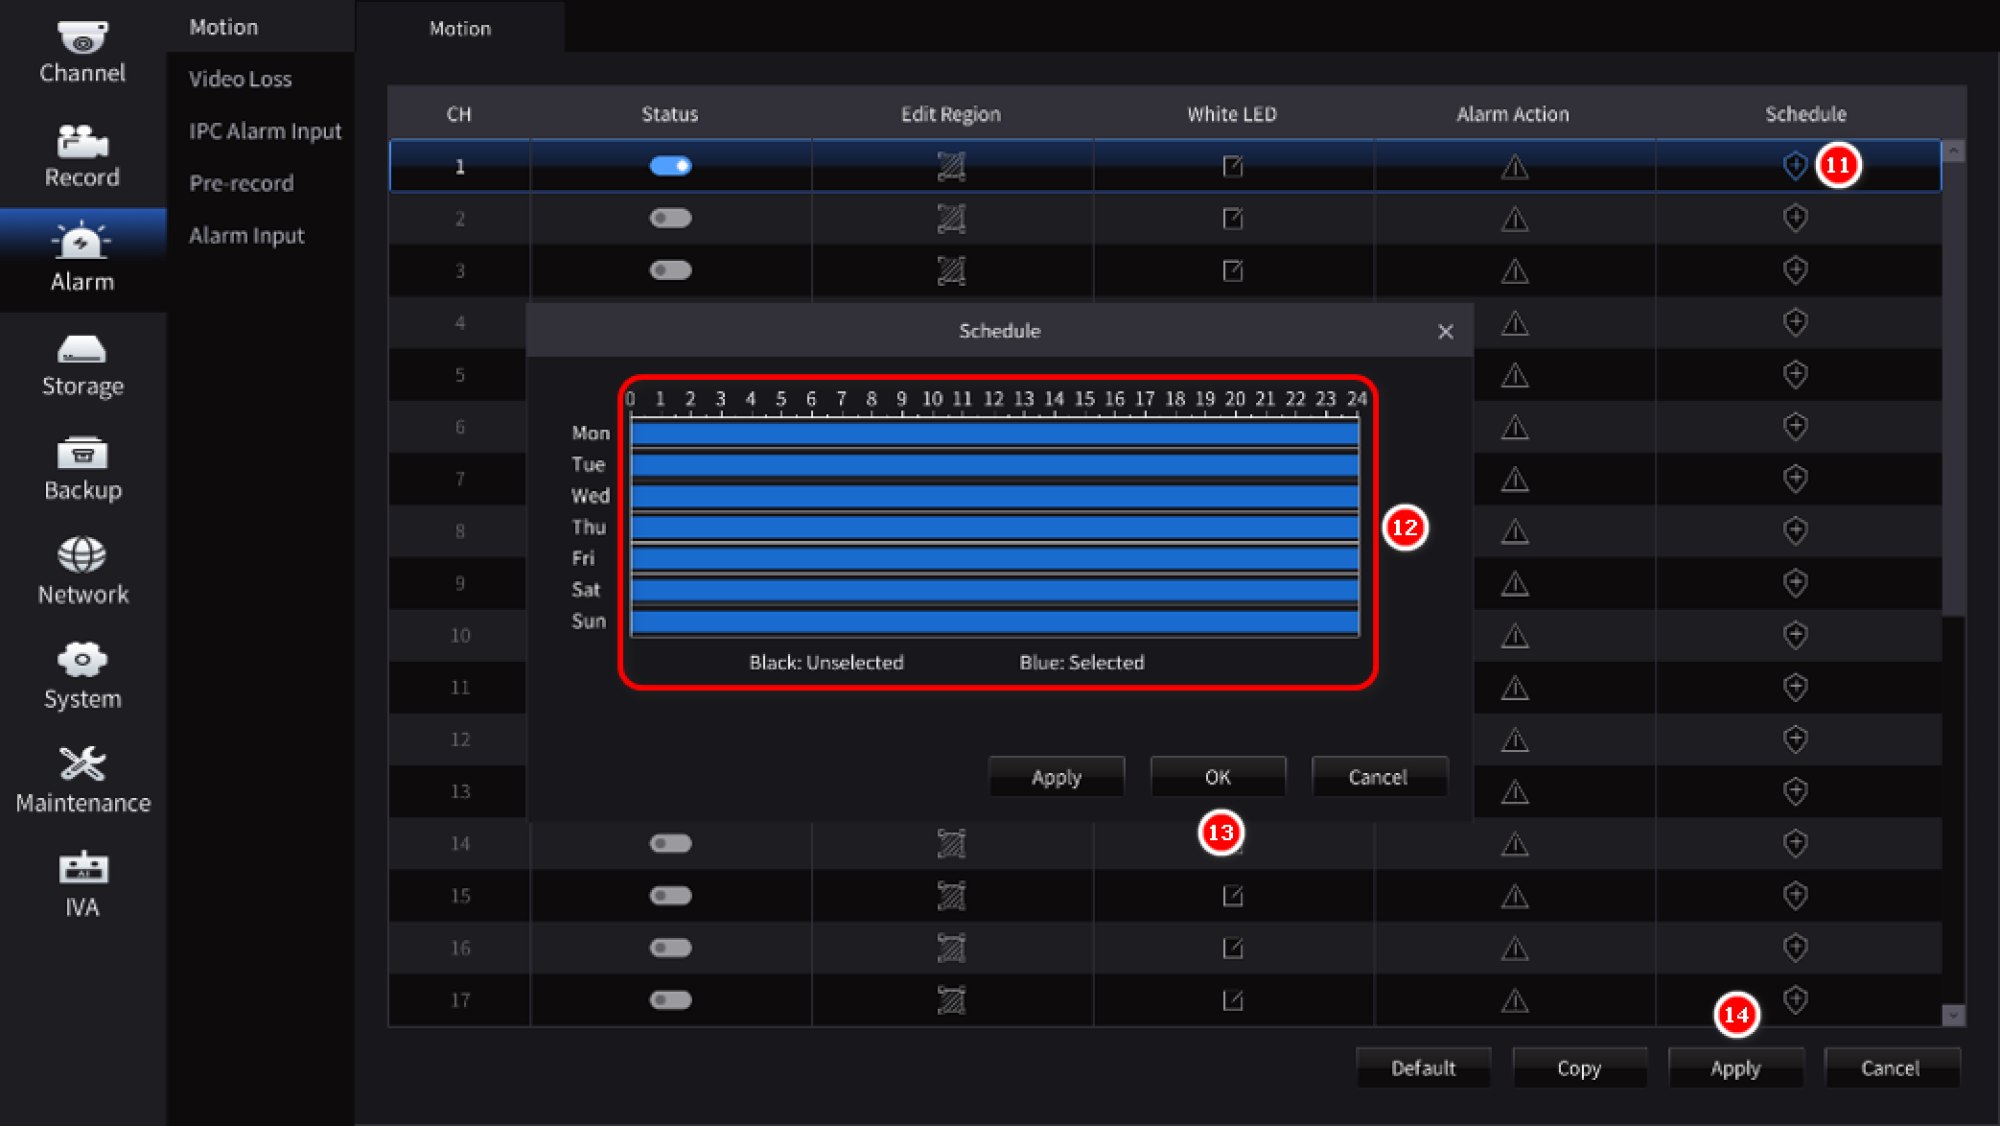Open the Maintenance tools section
This screenshot has height=1126, width=2000.
coord(82,780)
